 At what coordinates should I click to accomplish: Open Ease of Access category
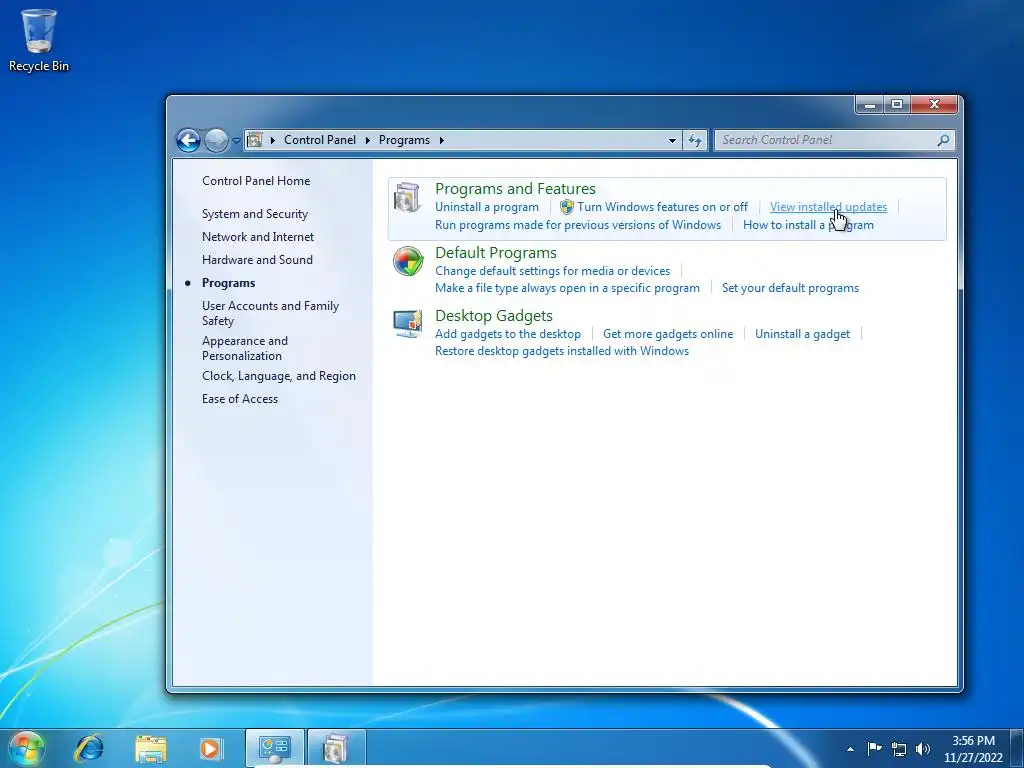click(x=240, y=399)
